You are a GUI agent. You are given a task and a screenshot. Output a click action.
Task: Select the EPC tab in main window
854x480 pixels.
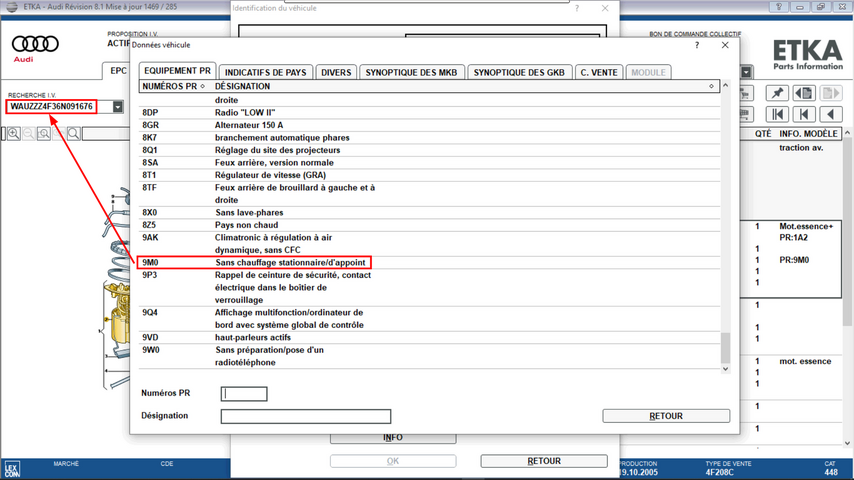pyautogui.click(x=118, y=71)
